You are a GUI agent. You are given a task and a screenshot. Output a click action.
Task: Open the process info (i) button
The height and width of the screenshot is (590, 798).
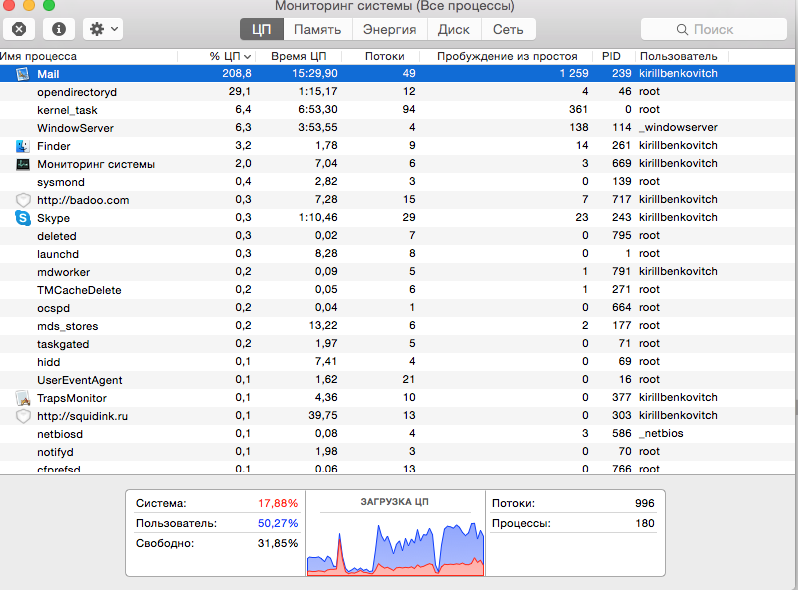coord(59,29)
